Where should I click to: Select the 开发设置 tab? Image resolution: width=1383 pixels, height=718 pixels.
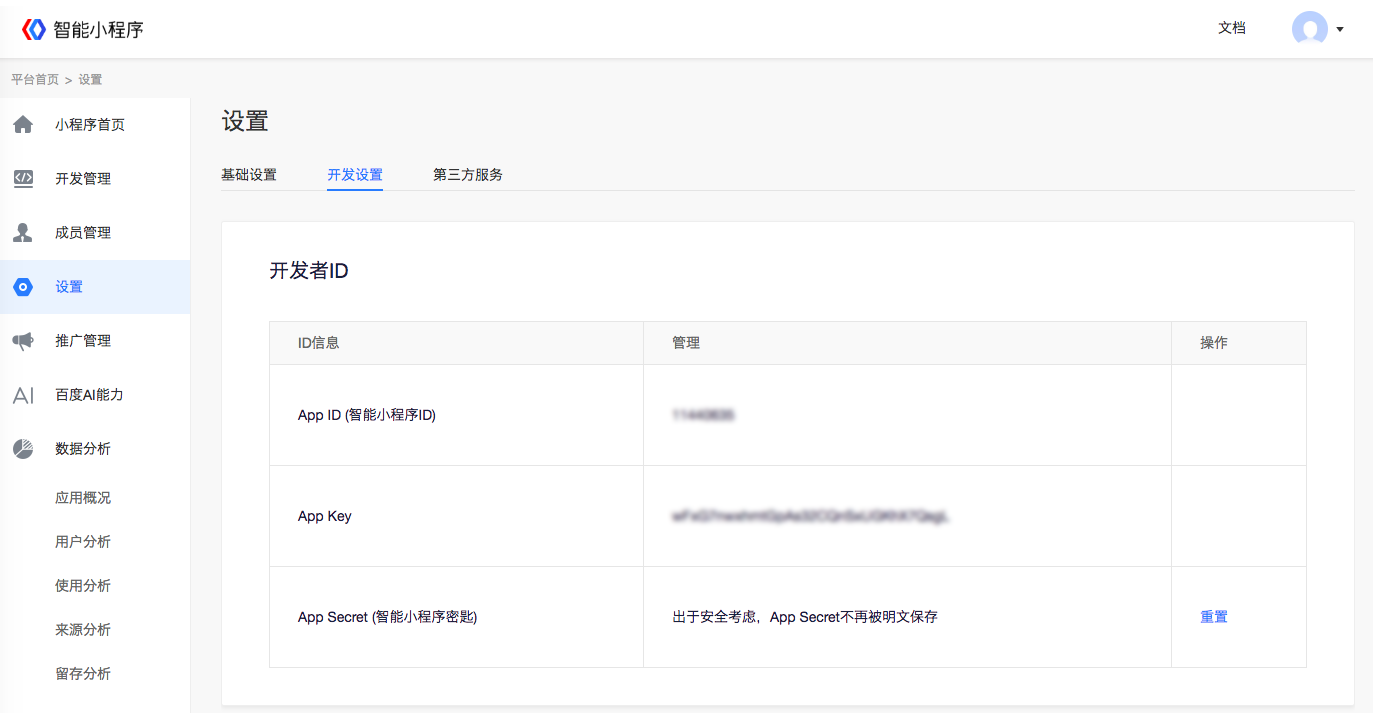[355, 175]
